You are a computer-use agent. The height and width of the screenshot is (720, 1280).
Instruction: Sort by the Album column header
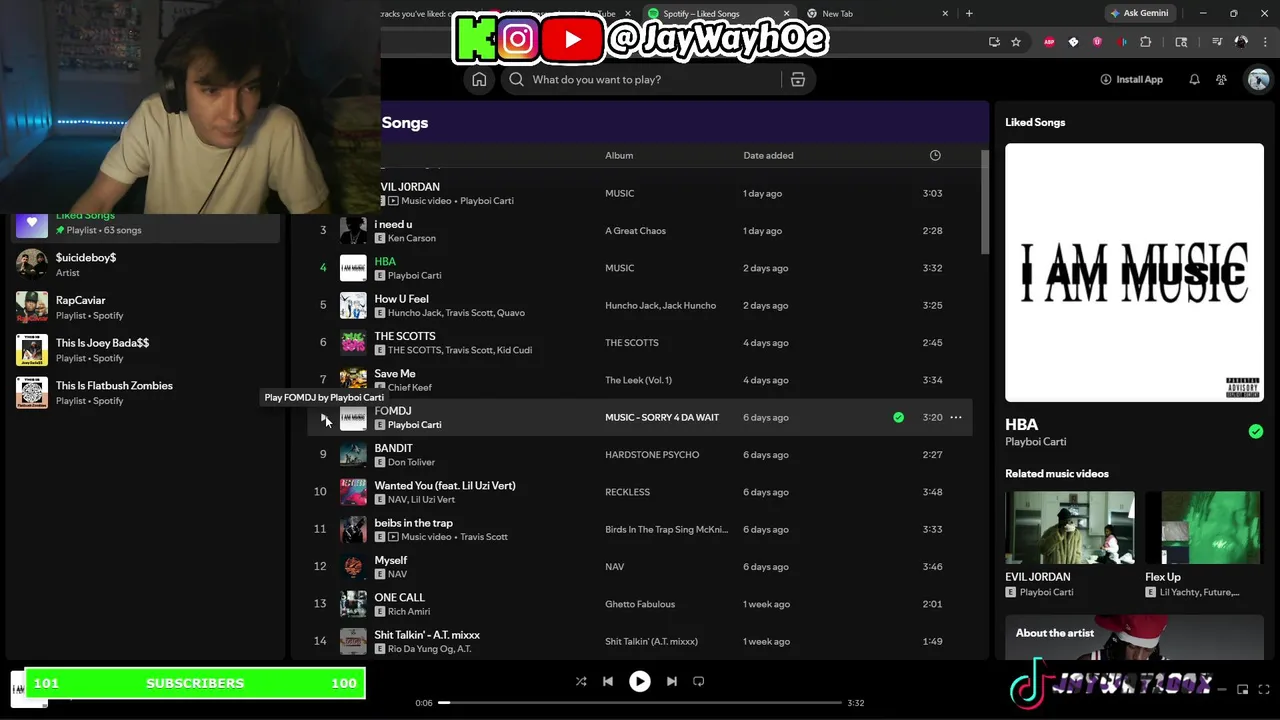tap(619, 156)
